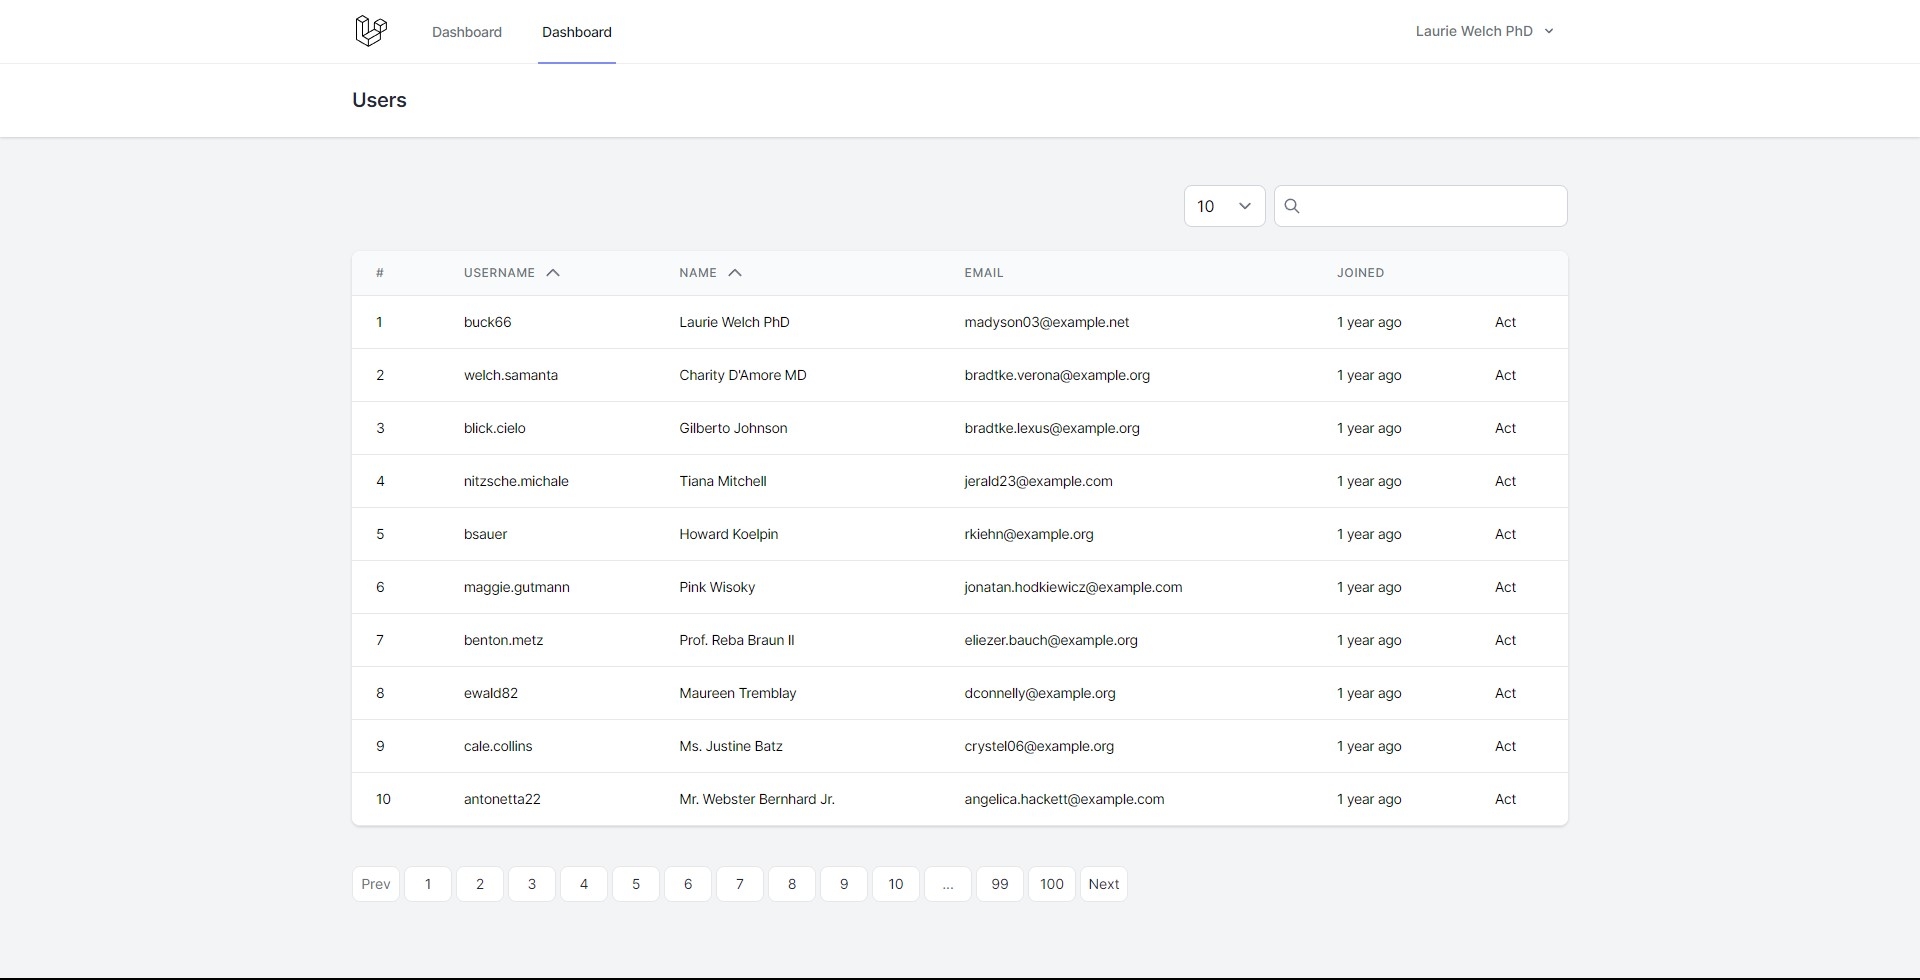Viewport: 1920px width, 980px height.
Task: Open page 10 pagination button
Action: pyautogui.click(x=896, y=884)
